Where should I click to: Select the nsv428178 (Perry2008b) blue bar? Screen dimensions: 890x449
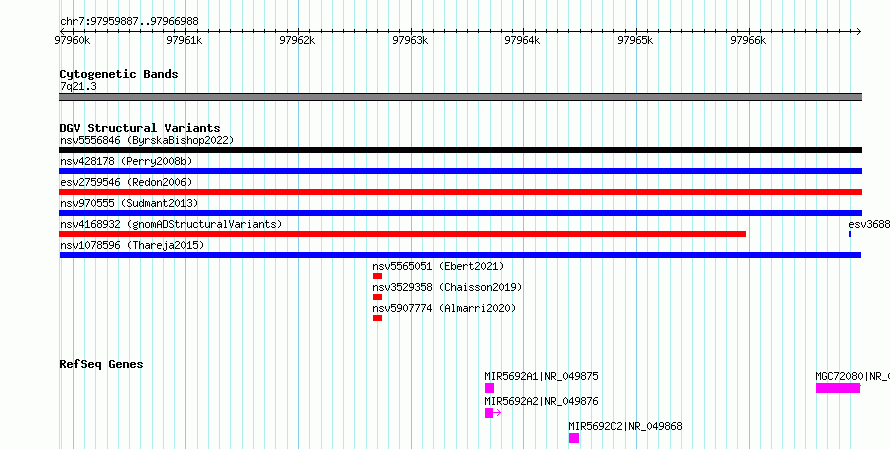(460, 171)
